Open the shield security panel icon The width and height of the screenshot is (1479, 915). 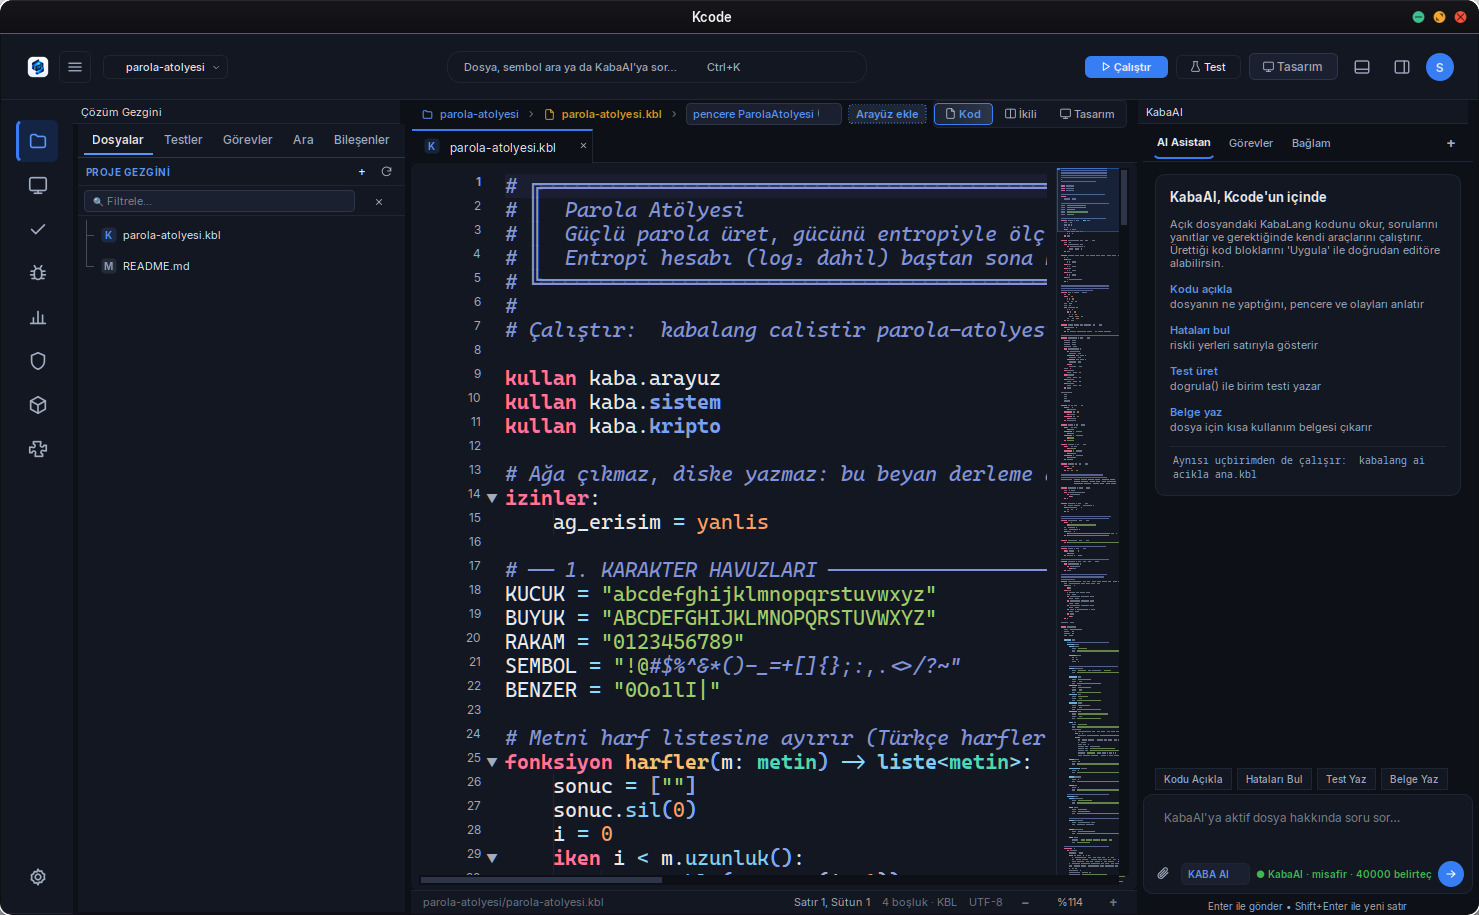38,361
